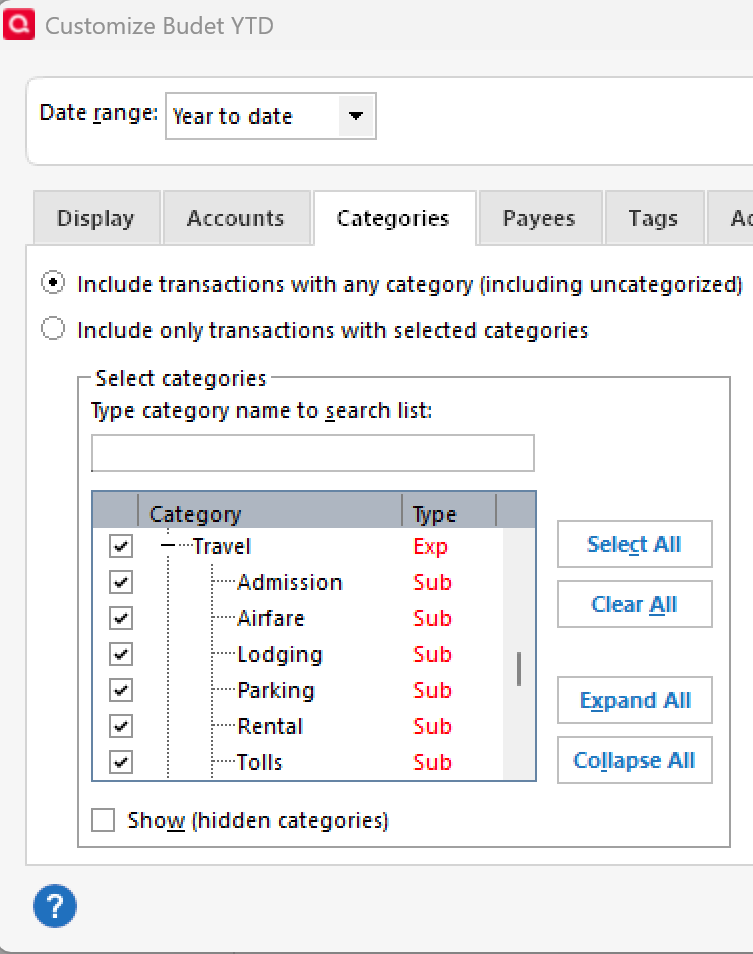The image size is (753, 954).
Task: Click the Quicken logo icon in title bar
Action: (x=18, y=24)
